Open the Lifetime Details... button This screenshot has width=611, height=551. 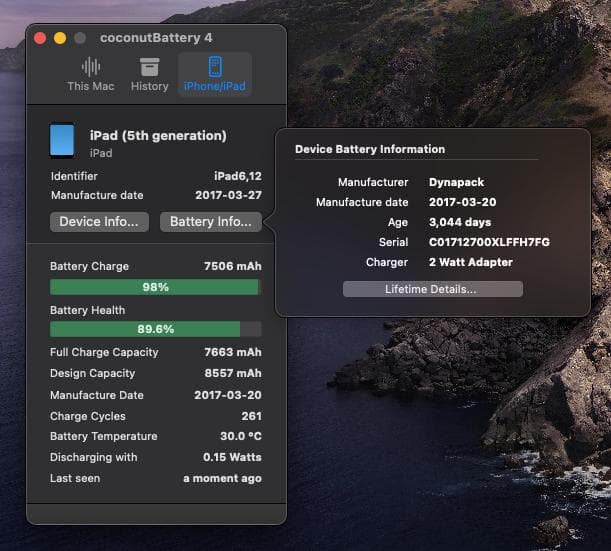click(433, 289)
